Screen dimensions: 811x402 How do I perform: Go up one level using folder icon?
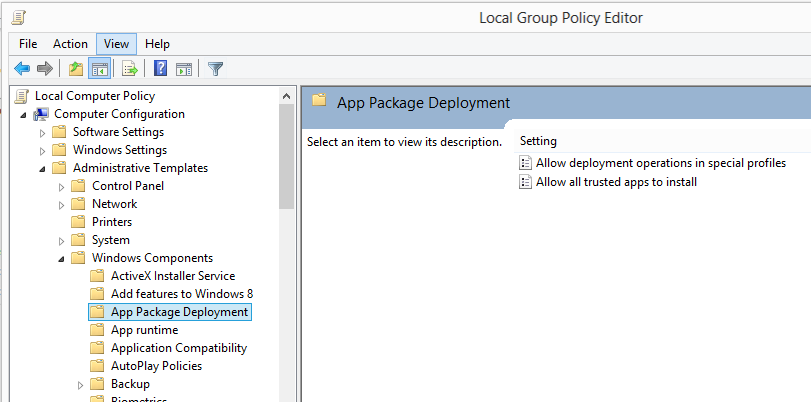click(x=76, y=68)
